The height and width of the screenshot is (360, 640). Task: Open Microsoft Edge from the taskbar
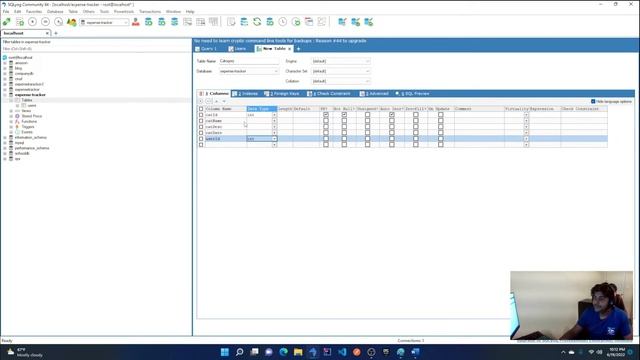tap(283, 352)
